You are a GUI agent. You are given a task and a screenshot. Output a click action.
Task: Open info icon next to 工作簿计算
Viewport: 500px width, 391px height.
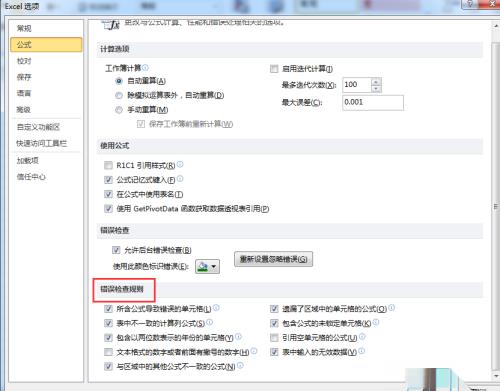tap(145, 68)
